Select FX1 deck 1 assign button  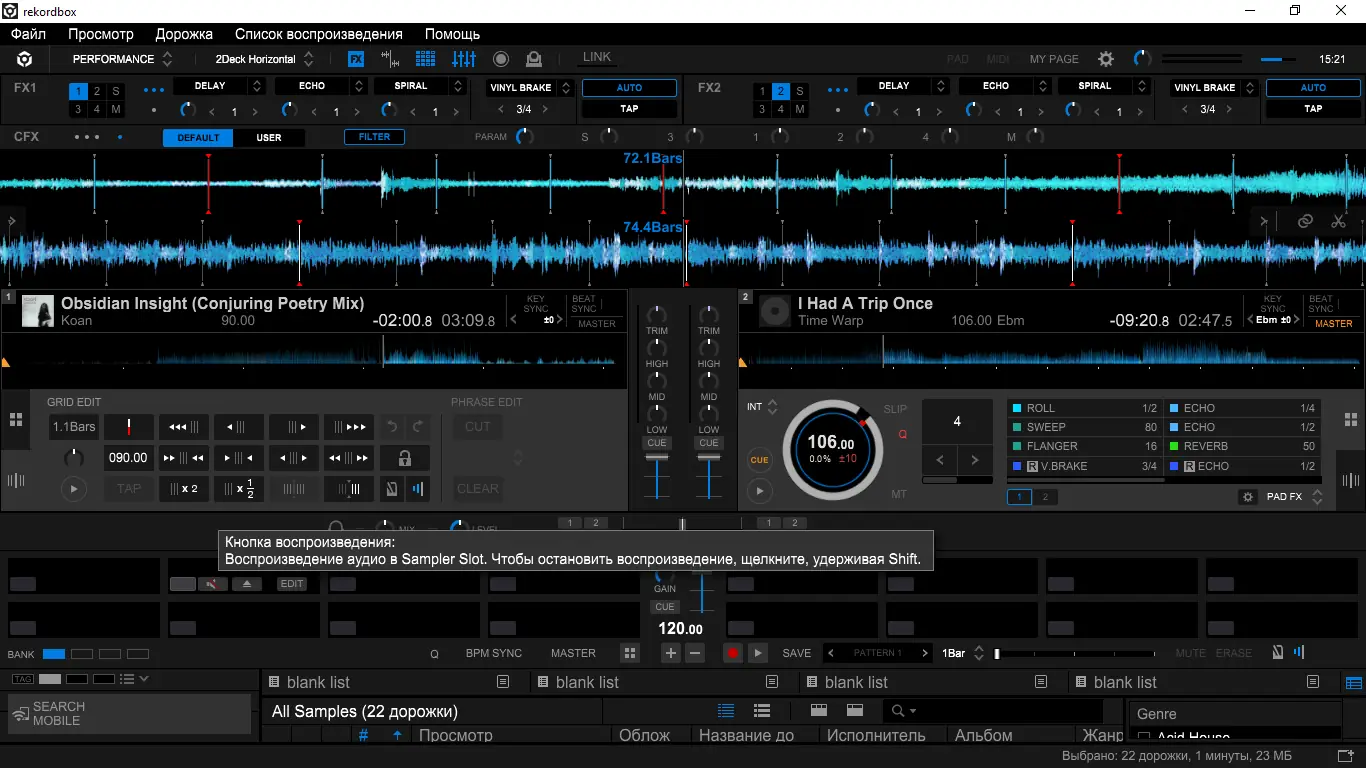coord(78,91)
